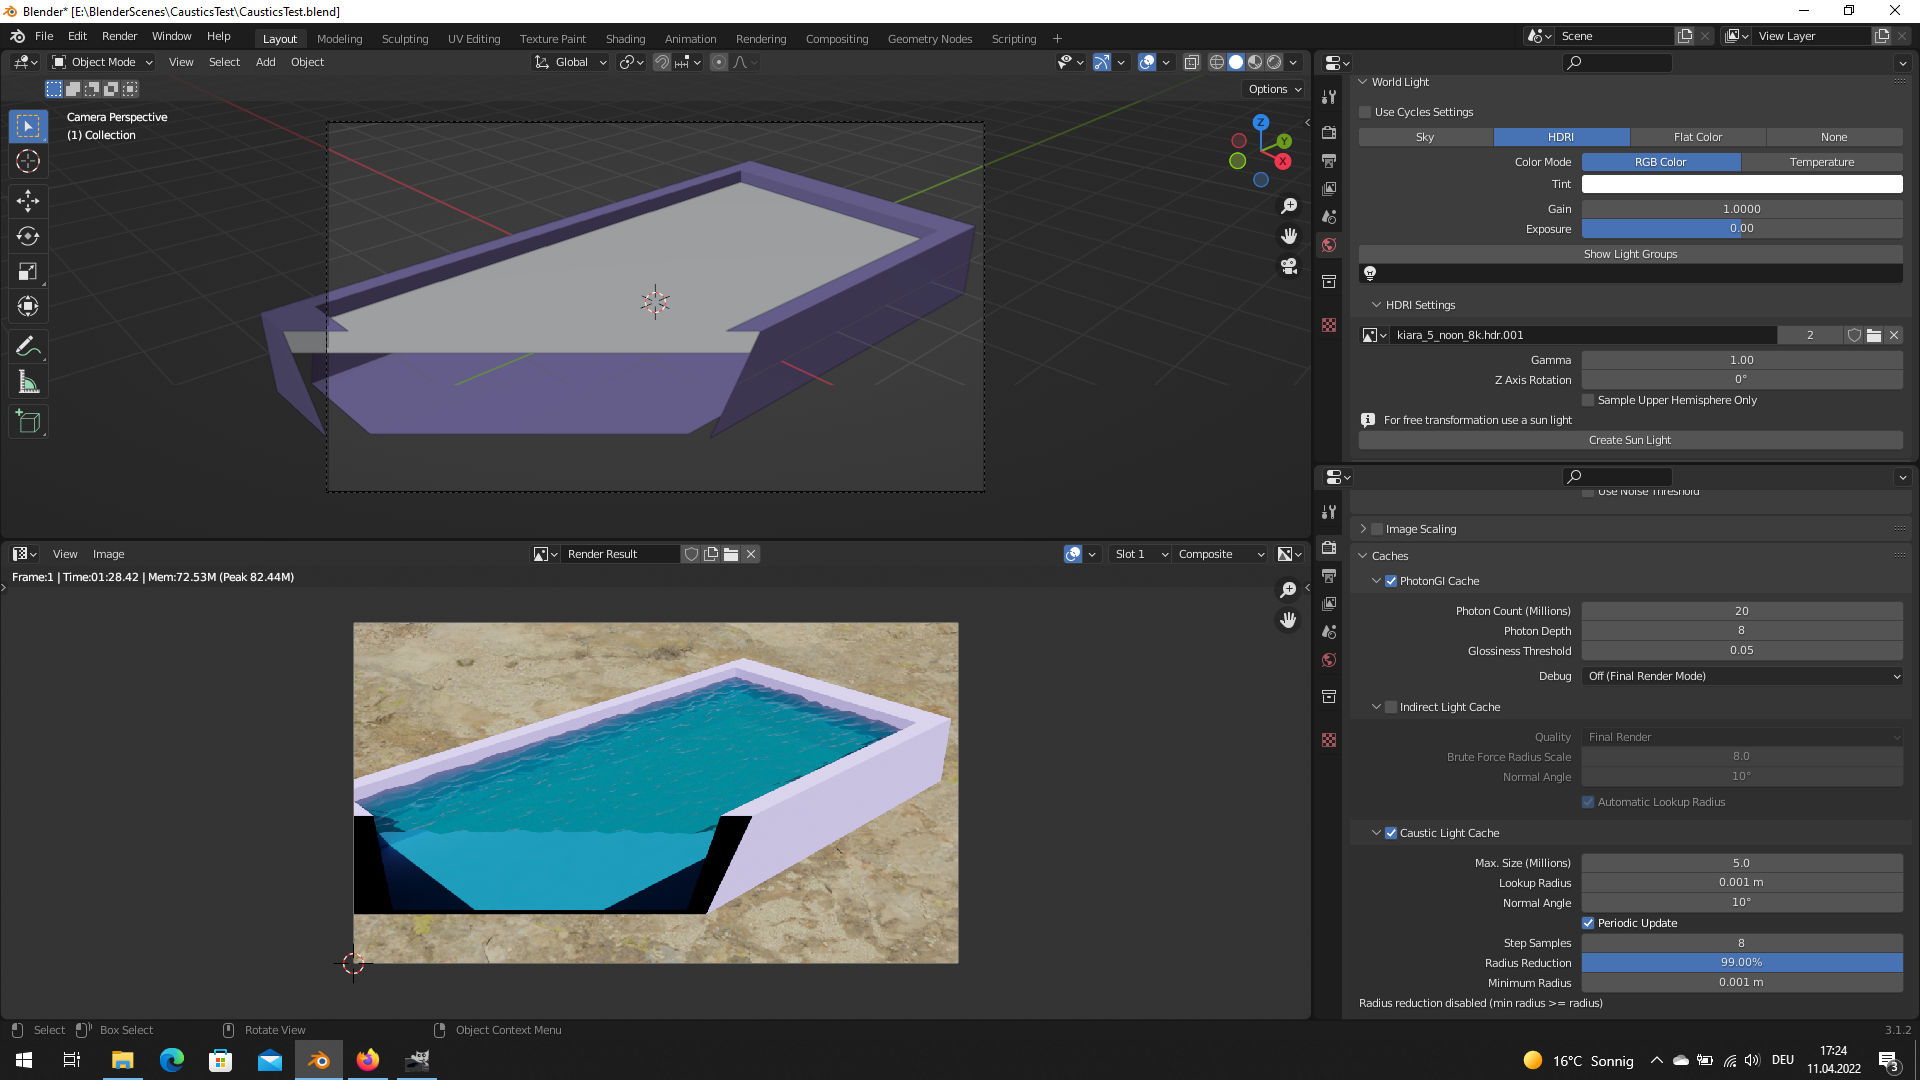This screenshot has height=1080, width=1920.
Task: Launch Firefox from the Windows taskbar
Action: point(368,1060)
